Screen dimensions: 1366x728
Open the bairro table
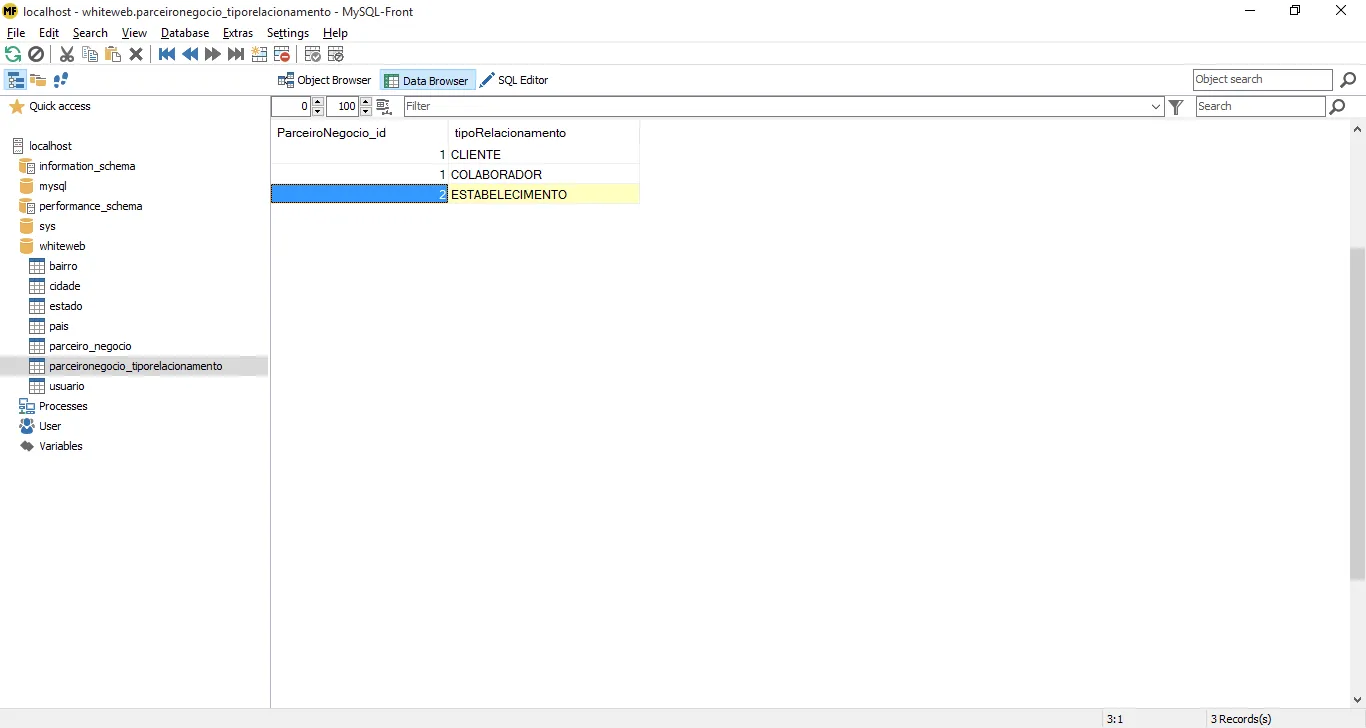[63, 266]
